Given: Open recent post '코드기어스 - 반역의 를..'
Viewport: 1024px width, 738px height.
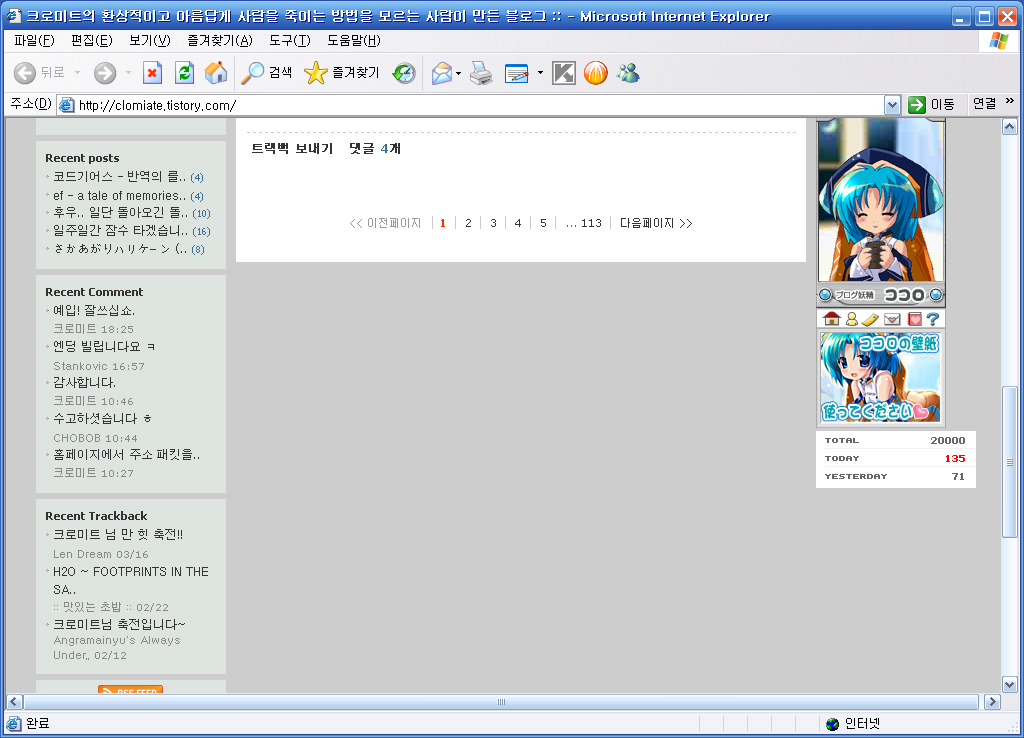Looking at the screenshot, I should point(120,176).
